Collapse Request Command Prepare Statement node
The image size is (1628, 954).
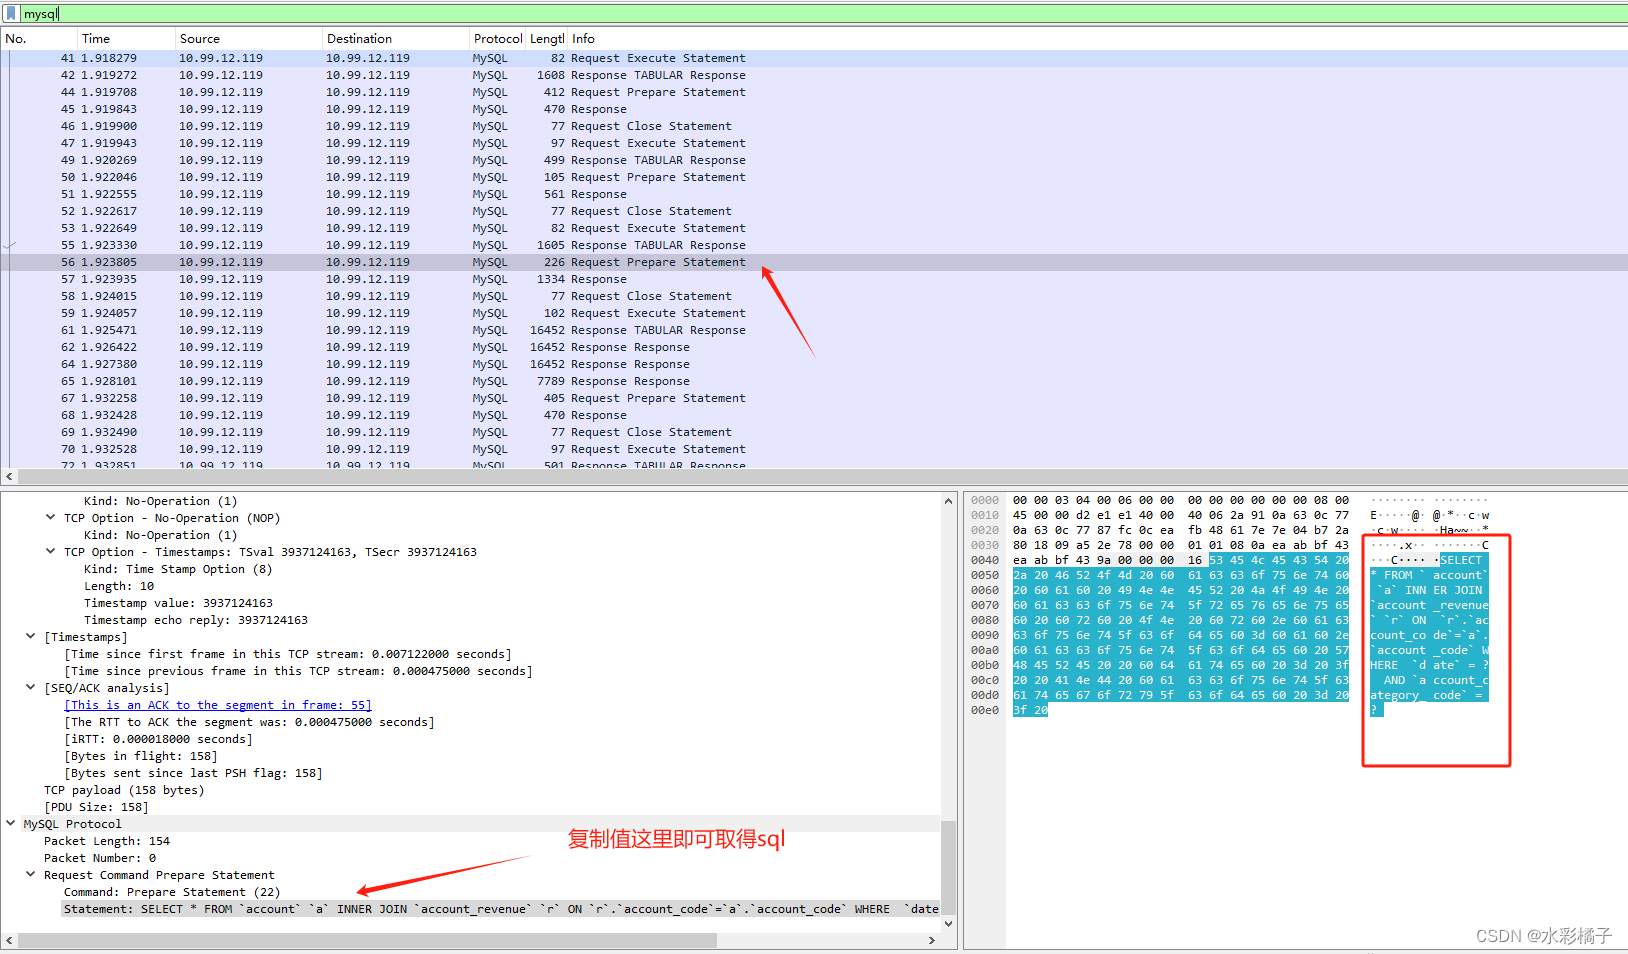[x=31, y=874]
